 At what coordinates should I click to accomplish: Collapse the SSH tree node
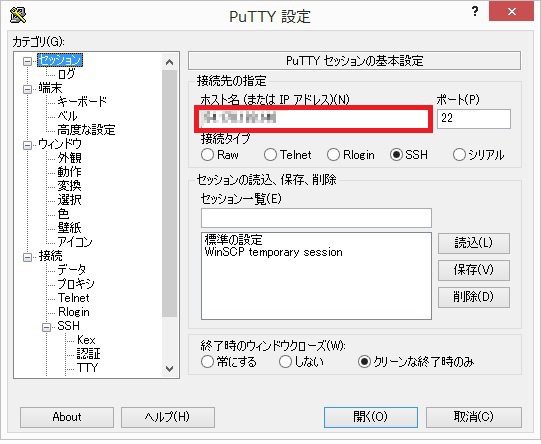coord(46,327)
